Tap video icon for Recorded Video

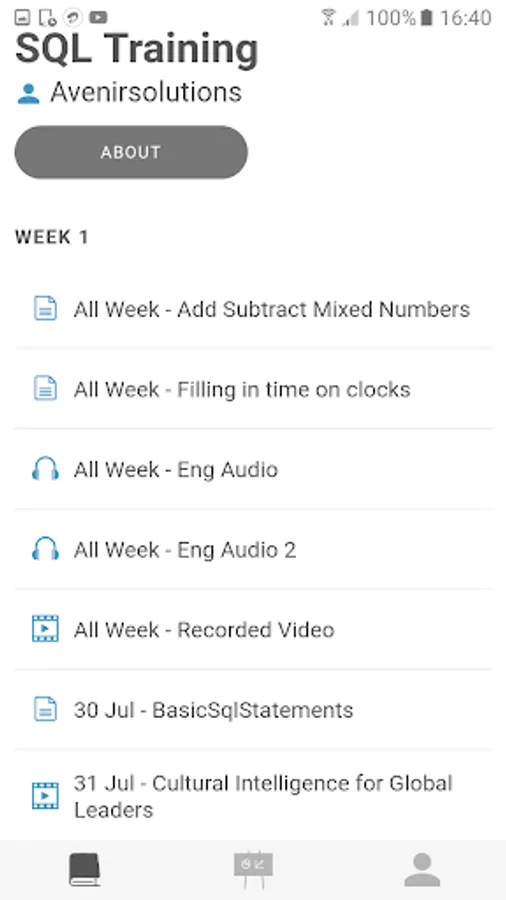(45, 629)
